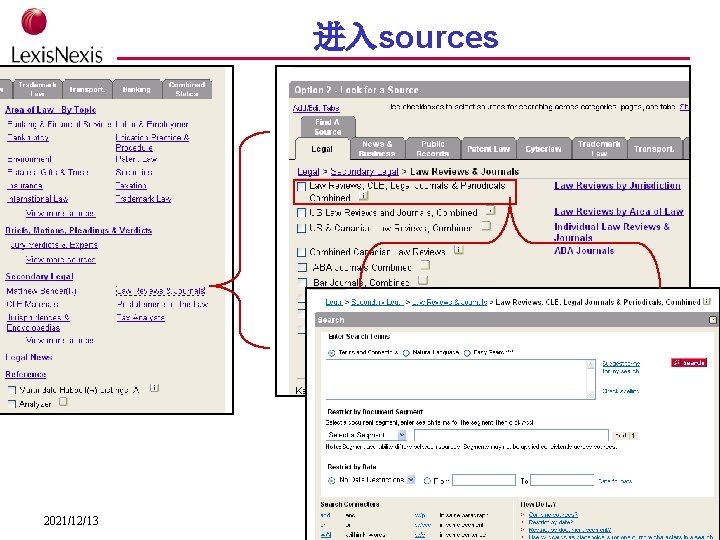Select Natural Language radio option

click(x=406, y=353)
